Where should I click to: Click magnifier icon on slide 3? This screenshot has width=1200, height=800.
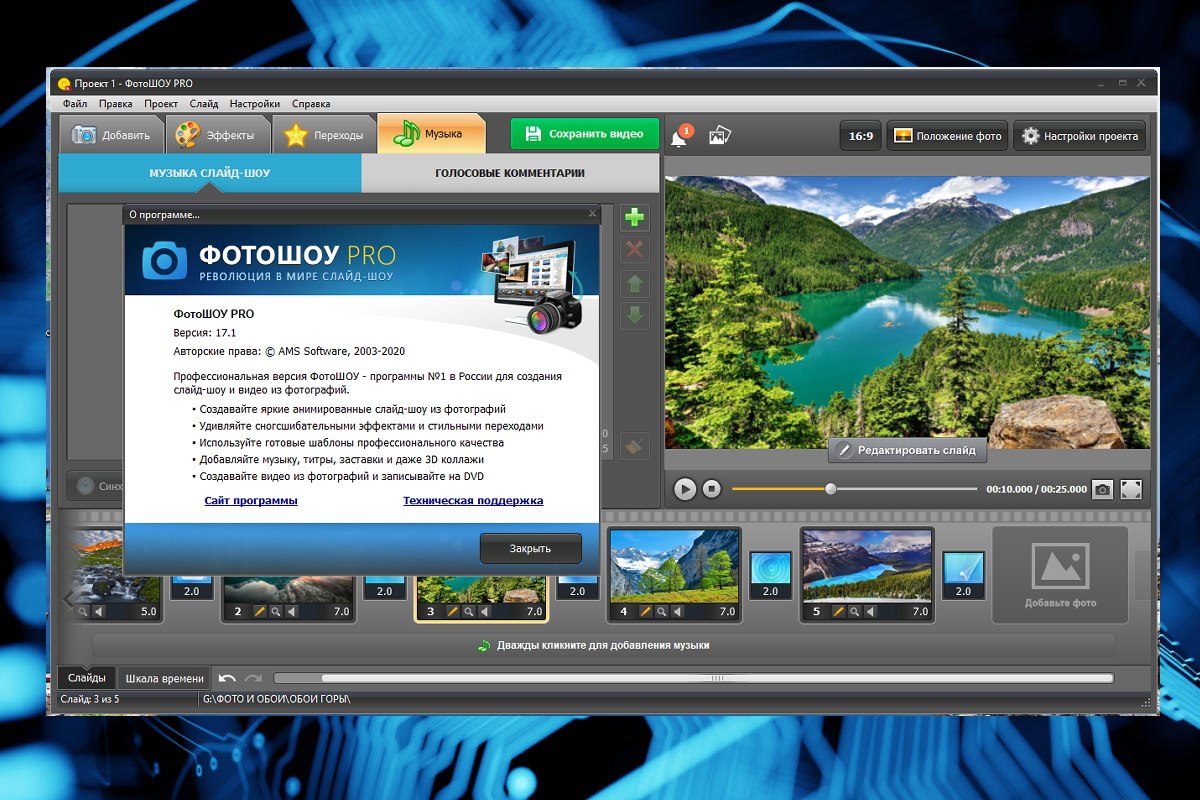pyautogui.click(x=468, y=611)
